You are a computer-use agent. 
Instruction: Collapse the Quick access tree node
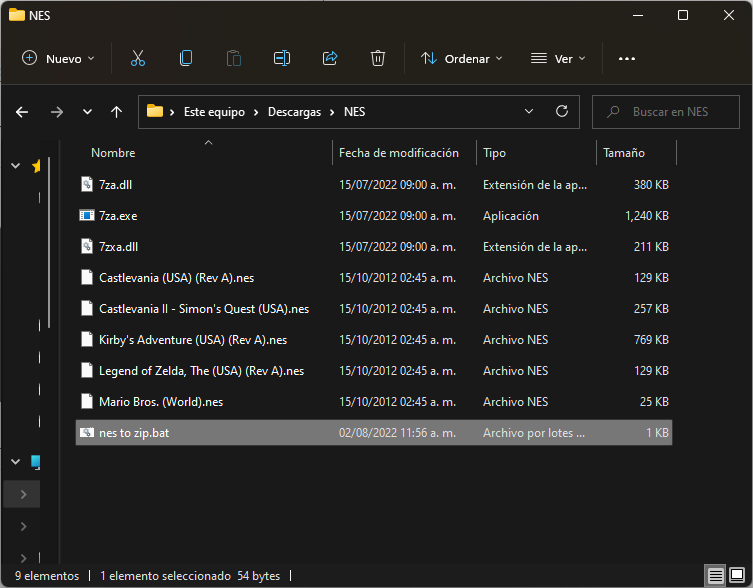coord(15,166)
